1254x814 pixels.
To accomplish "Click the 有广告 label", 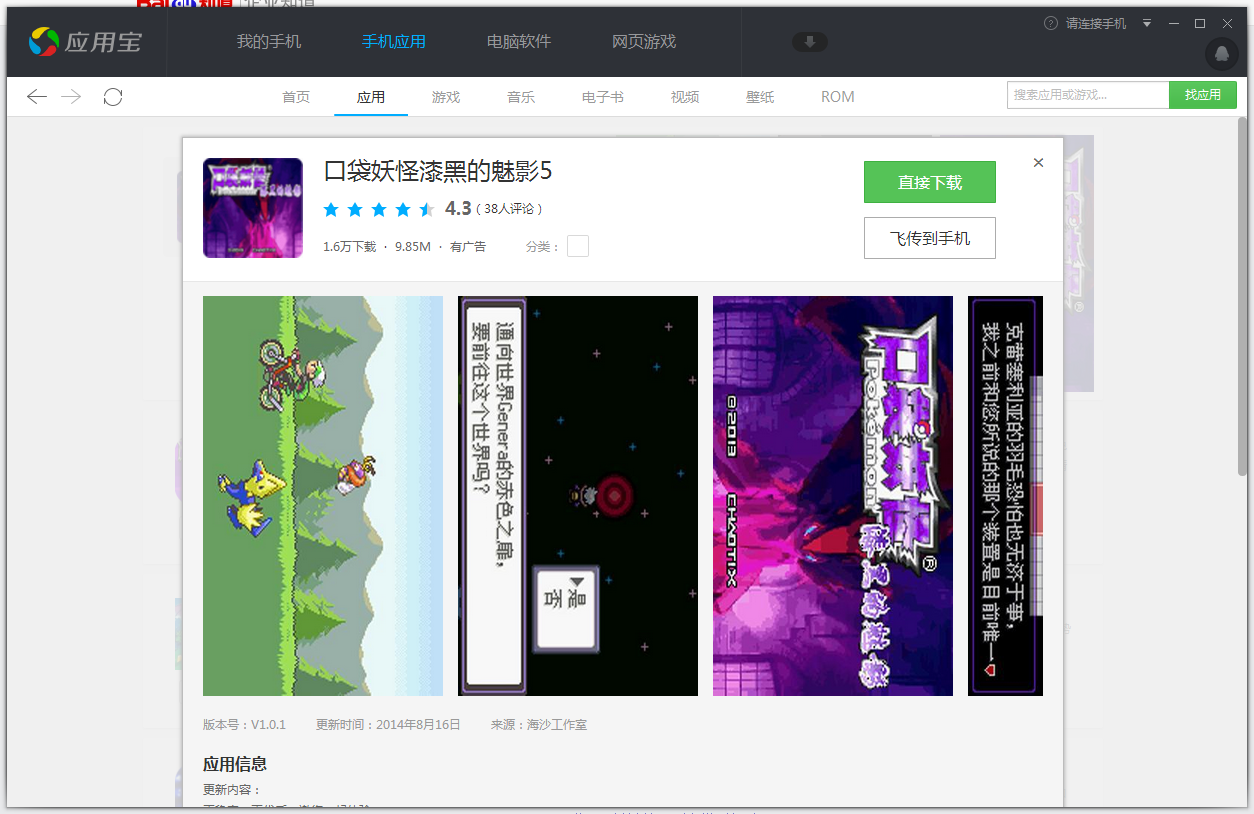I will click(x=468, y=246).
